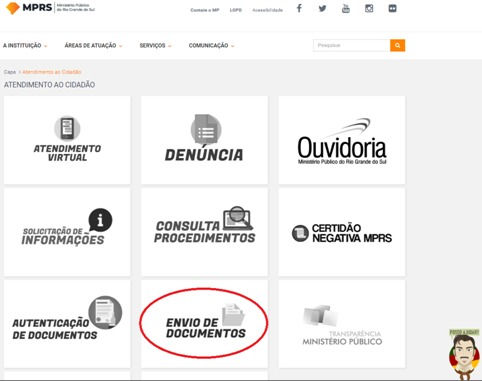This screenshot has width=482, height=381.
Task: Open Certidão Negativa MPRS tile
Action: tap(342, 232)
